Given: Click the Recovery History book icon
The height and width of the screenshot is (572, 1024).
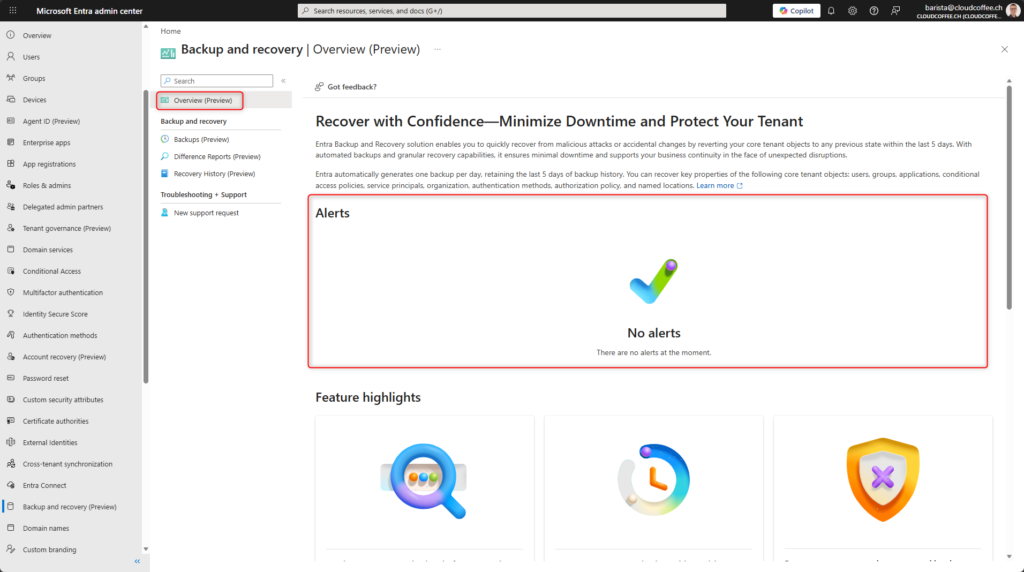Looking at the screenshot, I should click(165, 174).
